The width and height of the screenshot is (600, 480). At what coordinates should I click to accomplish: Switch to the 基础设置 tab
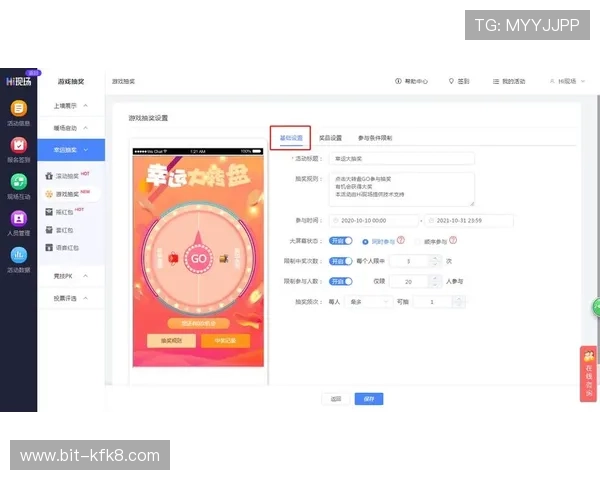click(x=291, y=138)
